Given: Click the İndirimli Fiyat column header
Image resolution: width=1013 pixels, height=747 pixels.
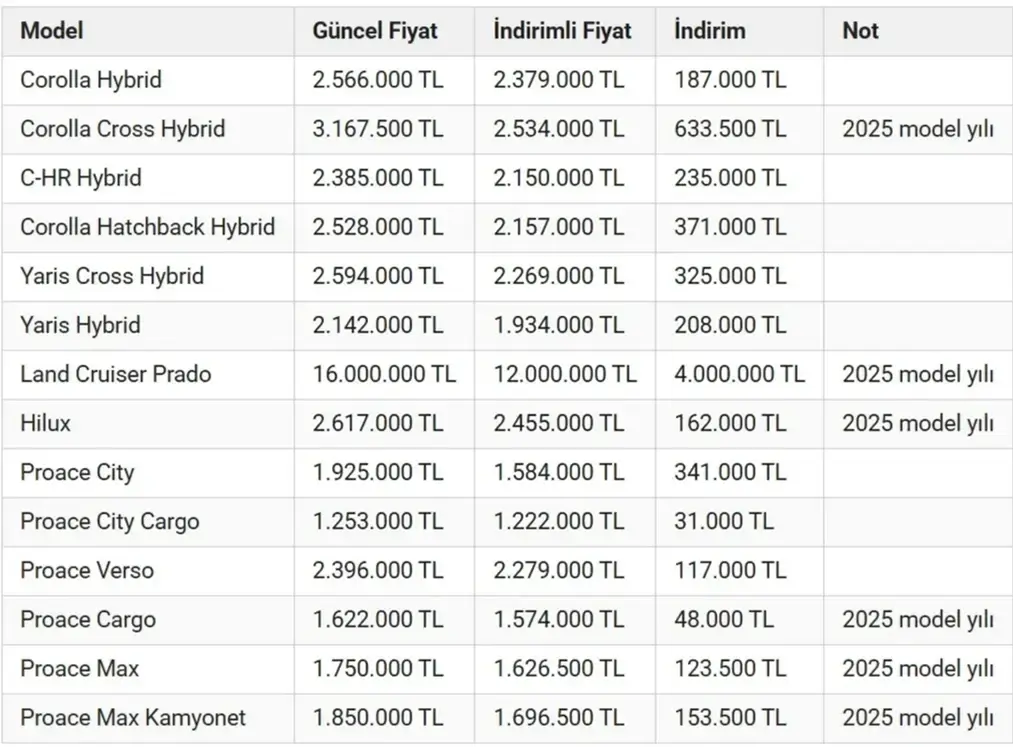Looking at the screenshot, I should 562,31.
